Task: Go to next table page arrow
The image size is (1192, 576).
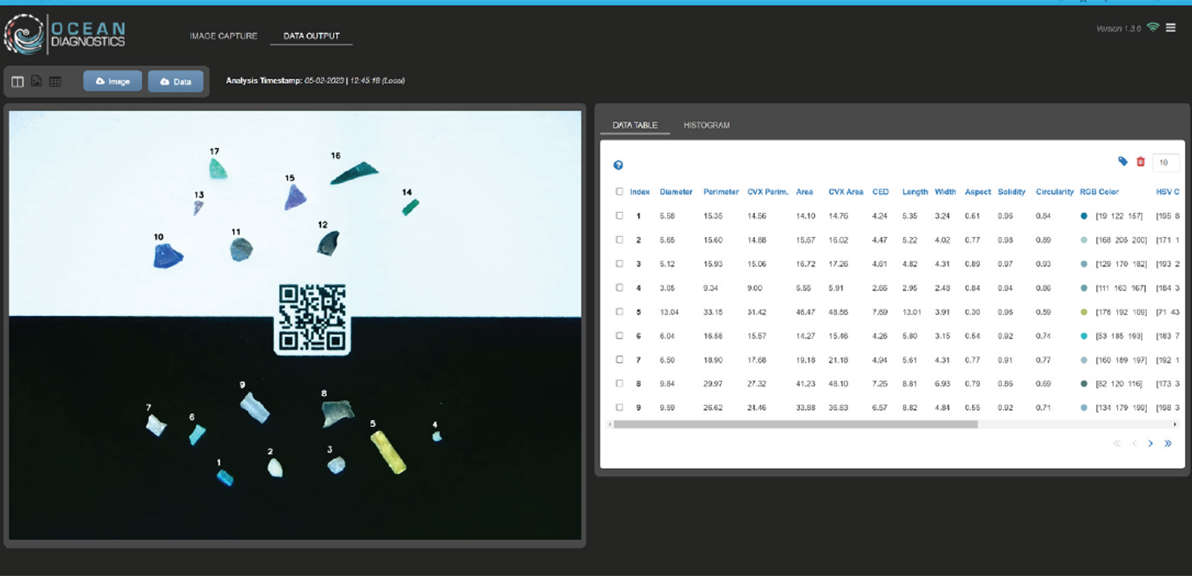Action: [1151, 444]
